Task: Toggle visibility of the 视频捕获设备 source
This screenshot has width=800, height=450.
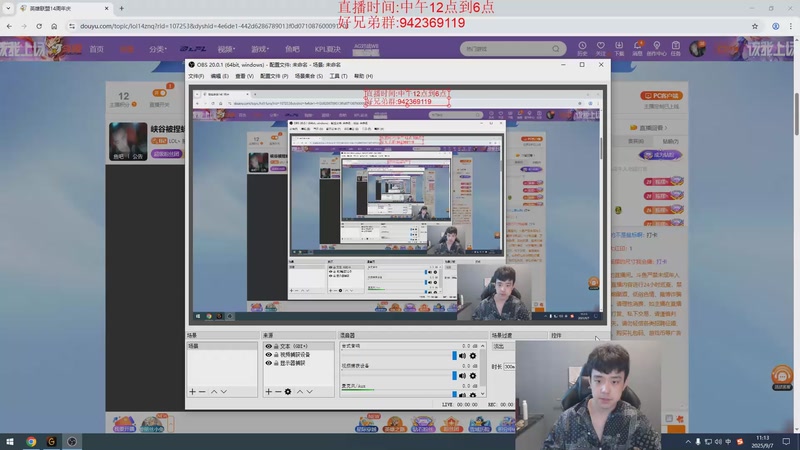Action: [268, 355]
